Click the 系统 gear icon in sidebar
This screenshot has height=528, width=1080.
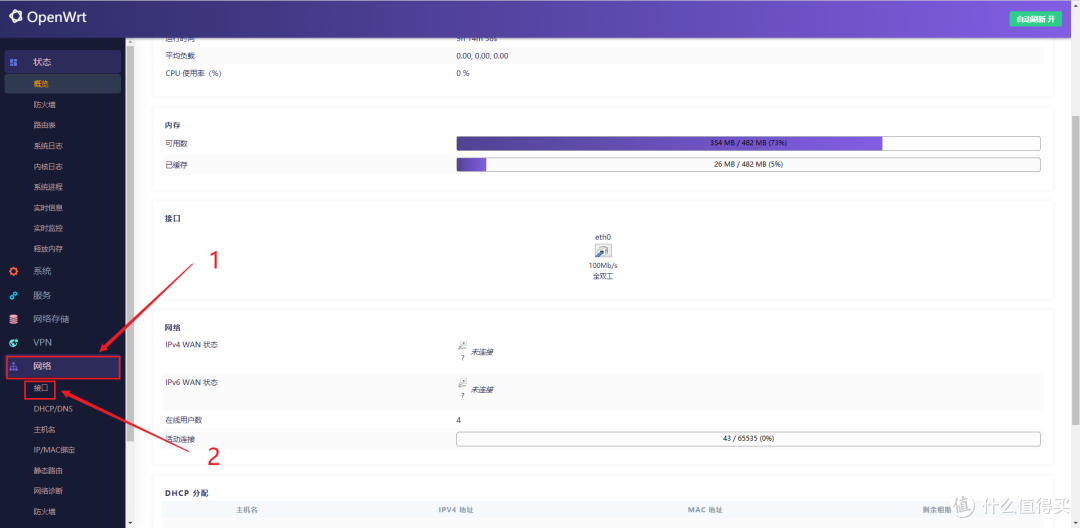coord(13,271)
